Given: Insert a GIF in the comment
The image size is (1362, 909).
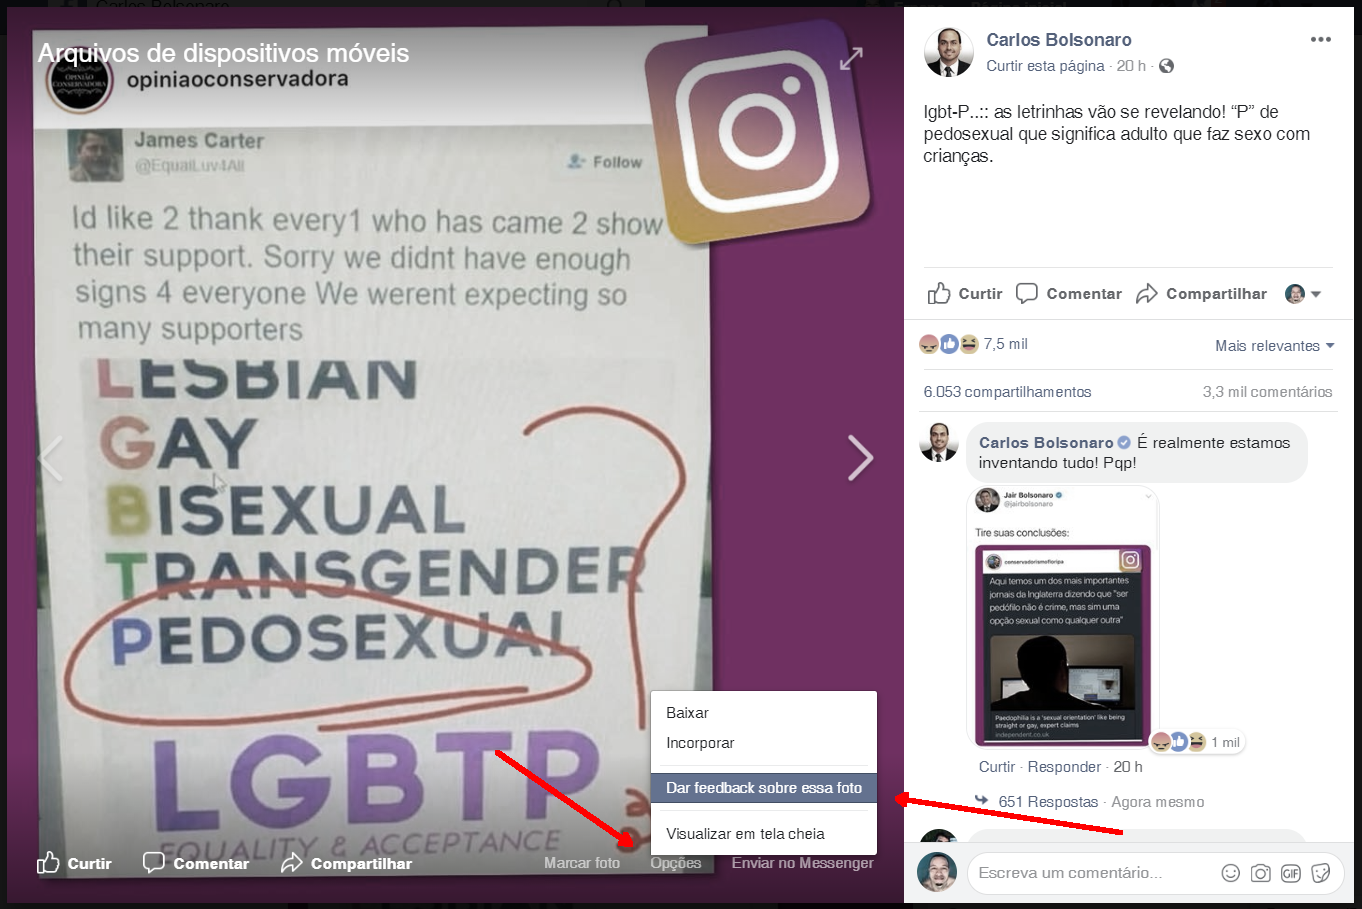Looking at the screenshot, I should 1291,873.
